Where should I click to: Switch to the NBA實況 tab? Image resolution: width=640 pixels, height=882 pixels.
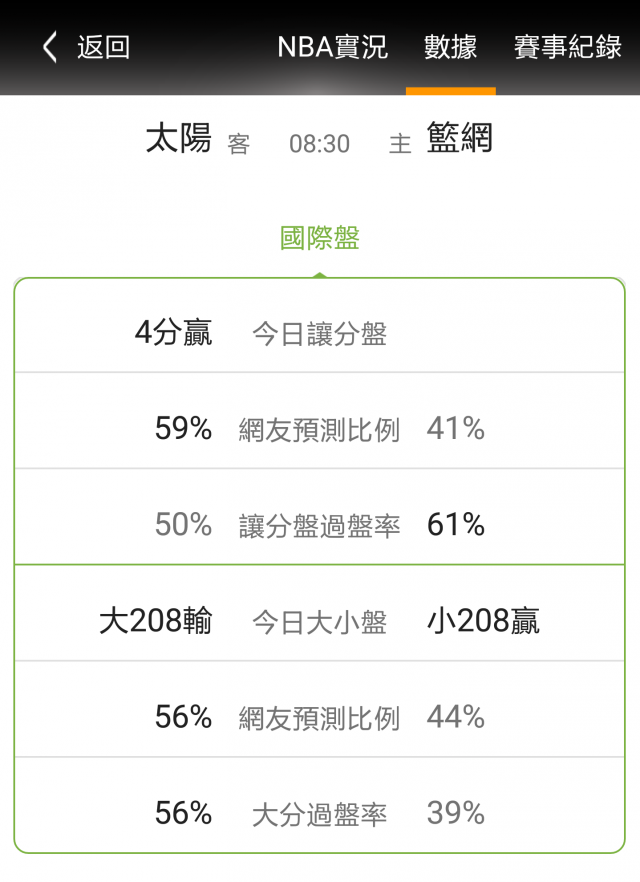point(332,47)
